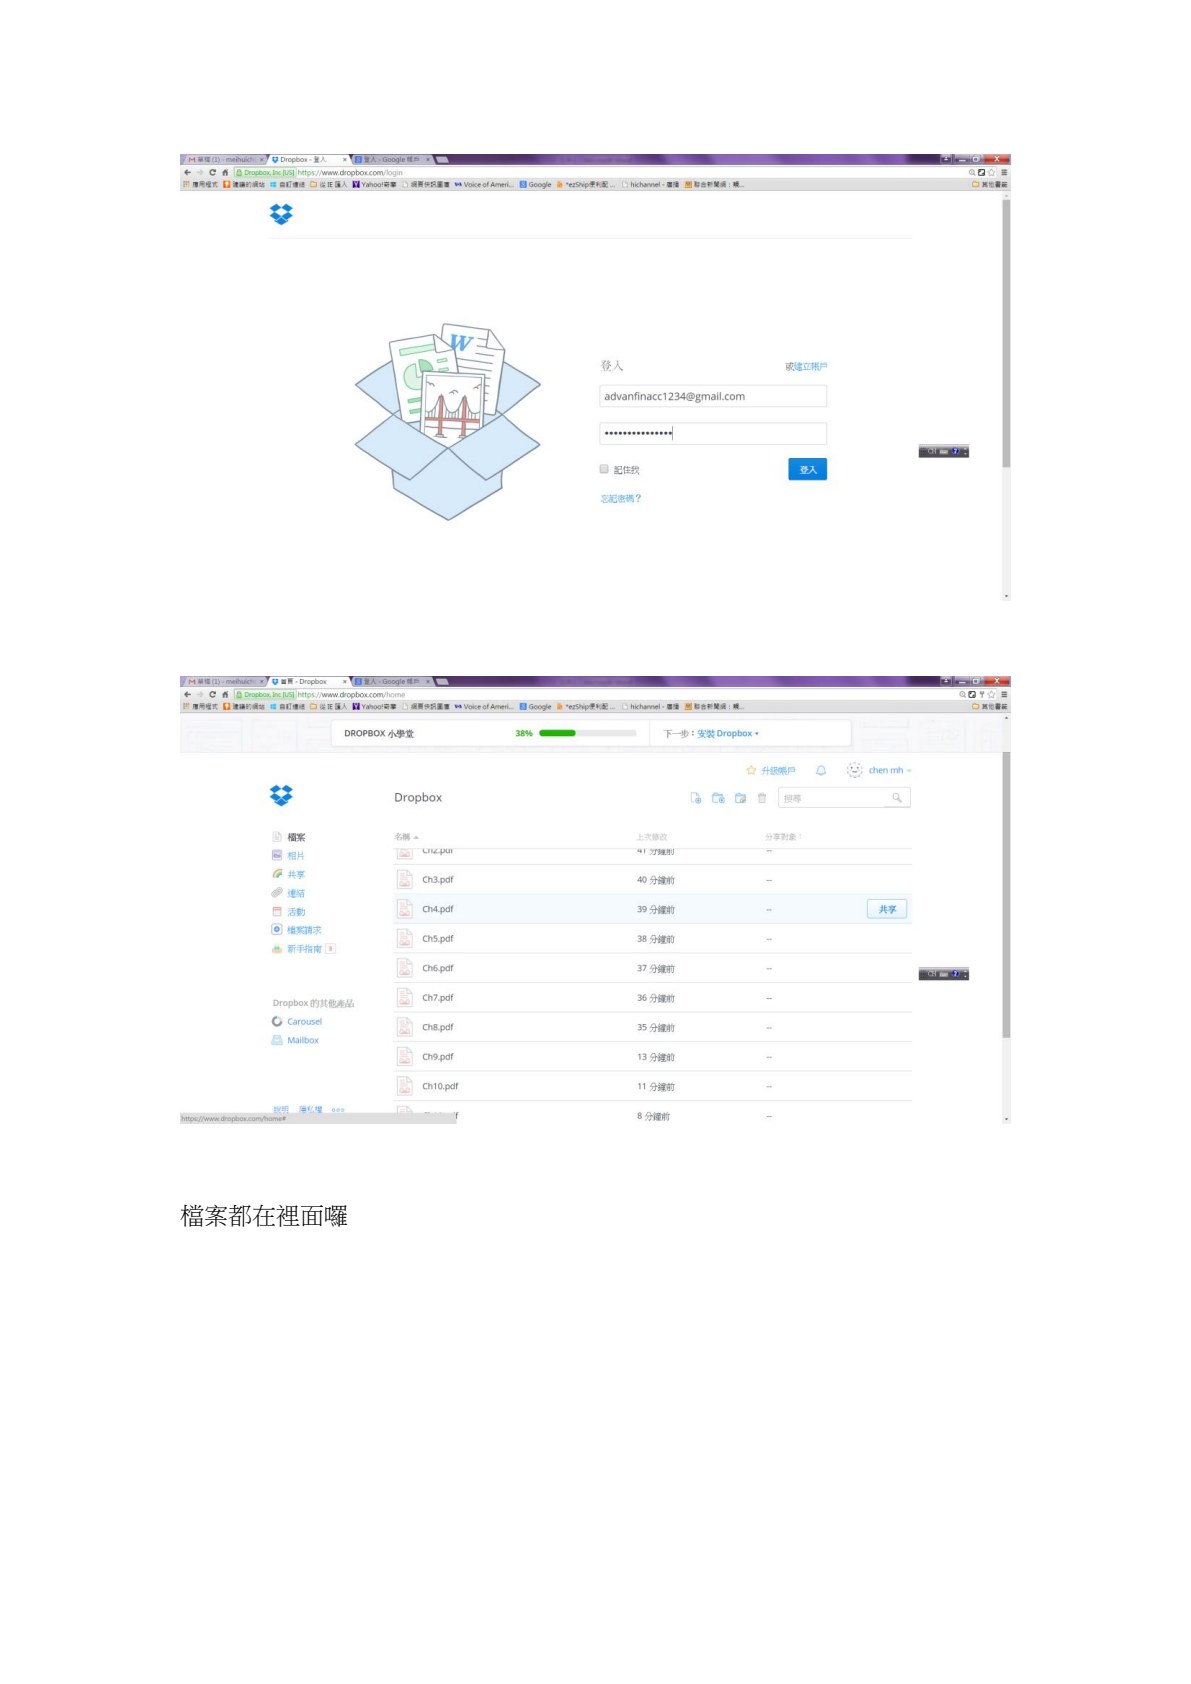
Task: Click the blue 登入 sign-in button
Action: pyautogui.click(x=807, y=469)
